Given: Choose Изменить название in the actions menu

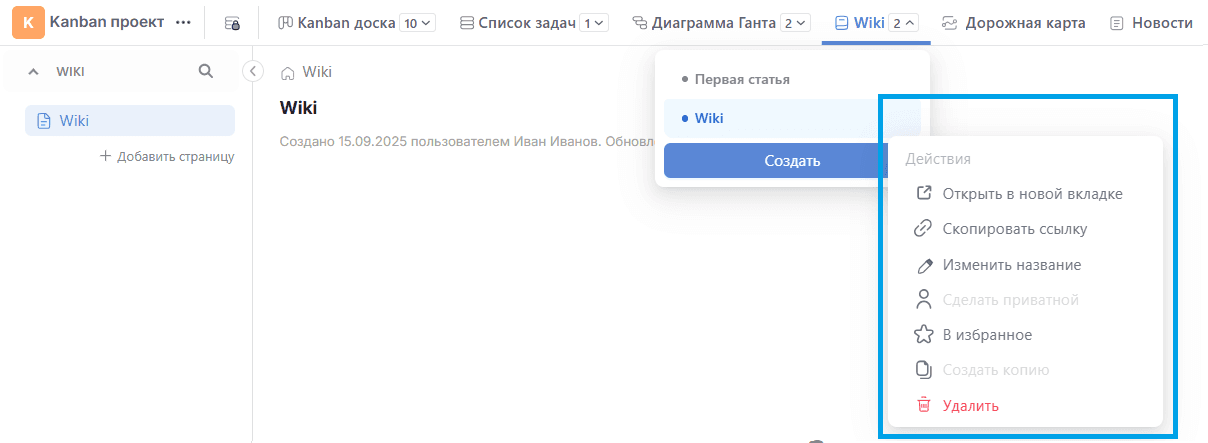Looking at the screenshot, I should pos(1011,265).
